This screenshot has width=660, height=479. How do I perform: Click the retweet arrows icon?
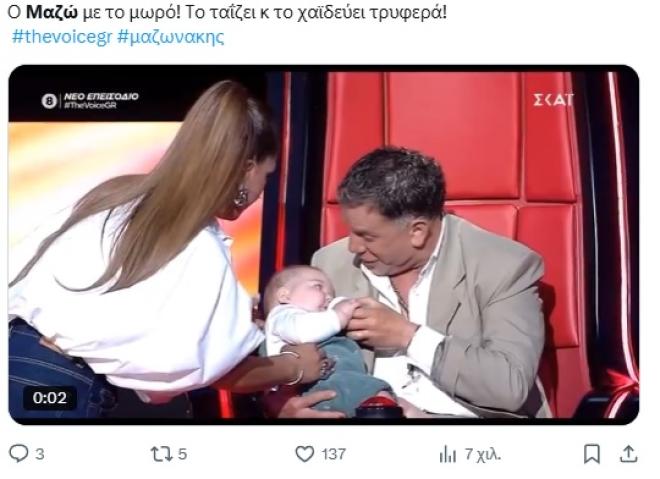point(161,454)
